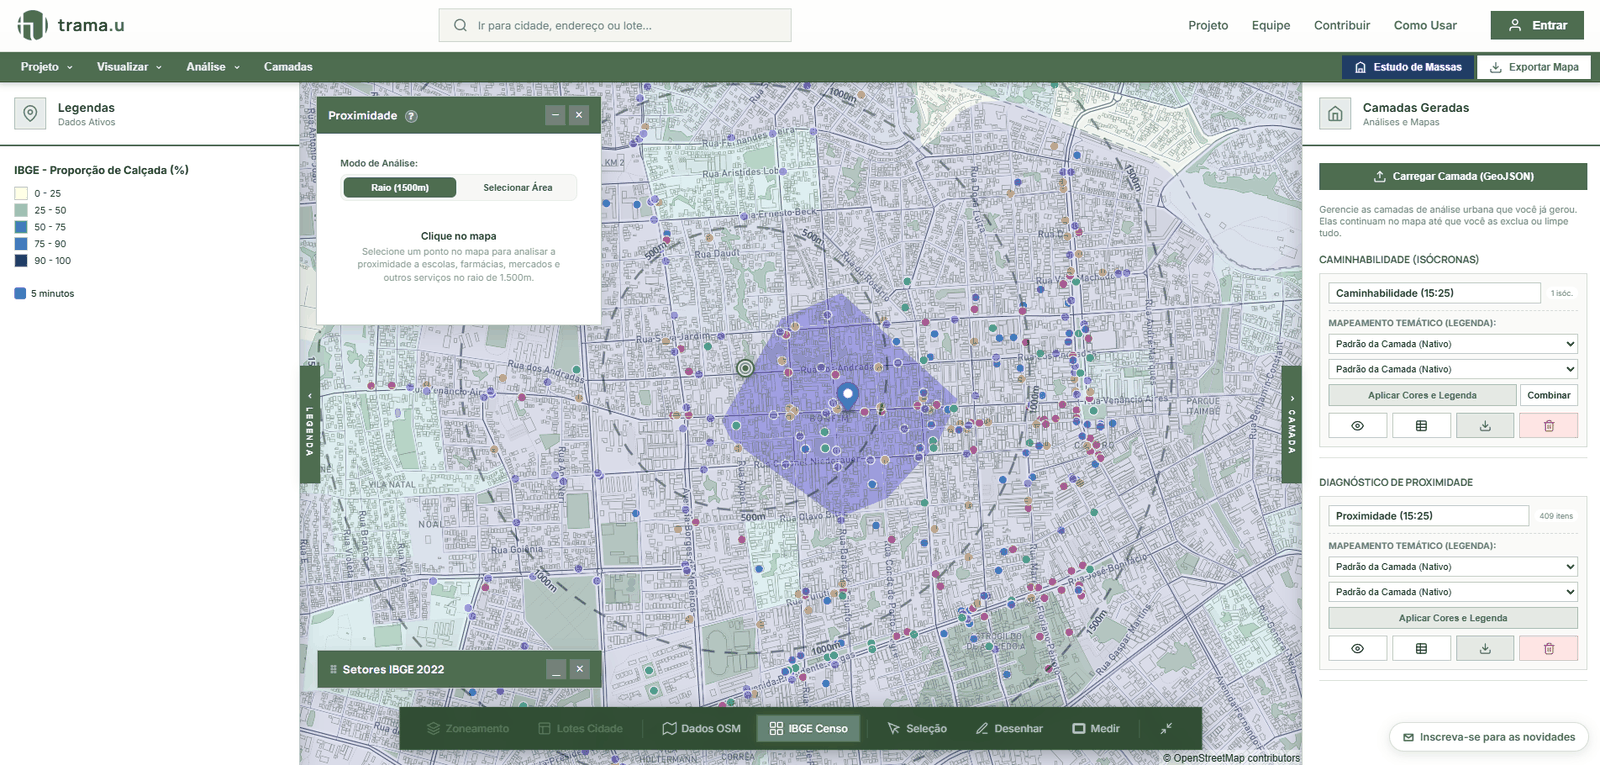
Task: Delete the Proximidade layer
Action: (x=1549, y=649)
